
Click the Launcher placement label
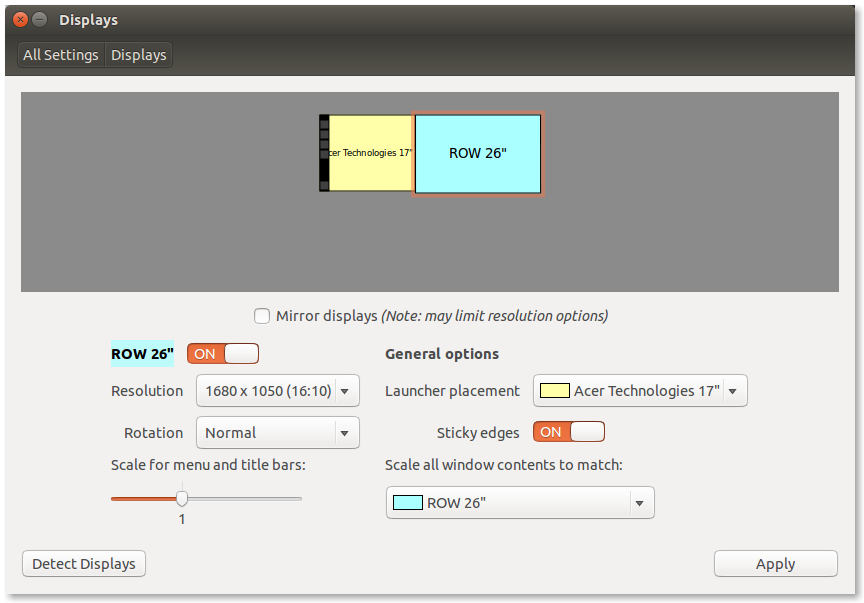tap(452, 391)
